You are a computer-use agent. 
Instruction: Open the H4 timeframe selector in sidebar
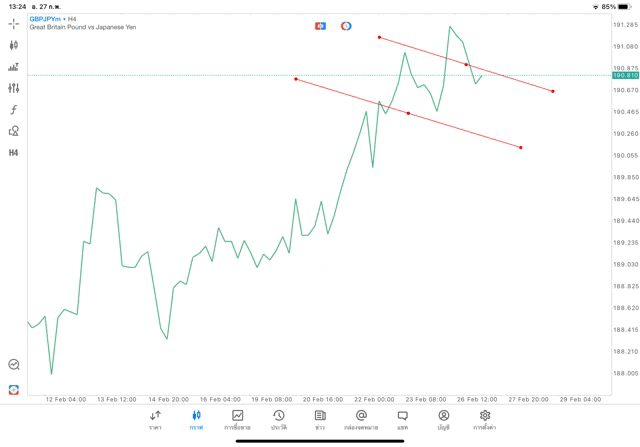coord(14,153)
